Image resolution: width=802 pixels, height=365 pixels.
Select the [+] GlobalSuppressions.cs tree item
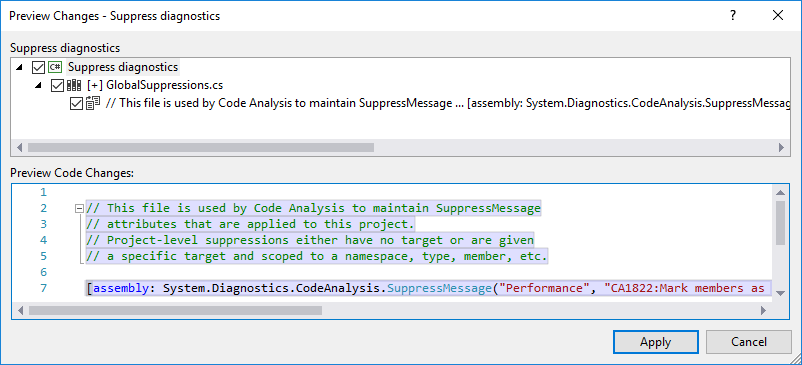click(155, 85)
